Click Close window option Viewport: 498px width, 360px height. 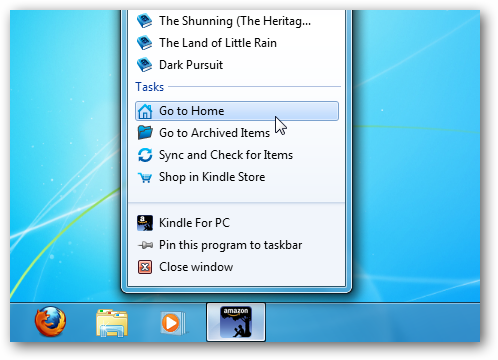237,267
